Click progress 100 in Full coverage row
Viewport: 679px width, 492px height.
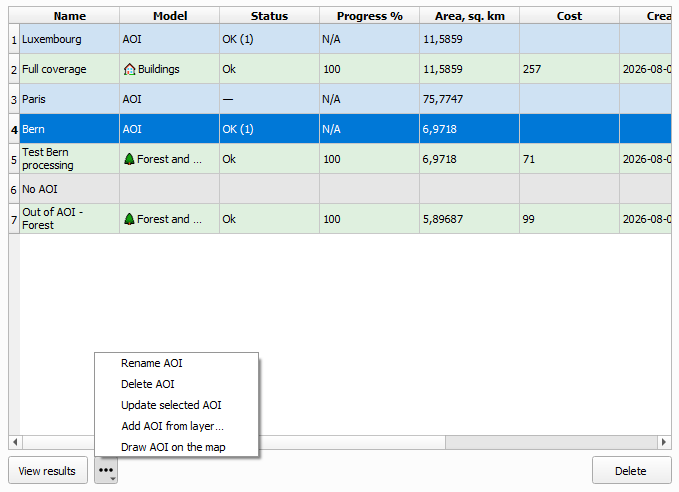332,69
